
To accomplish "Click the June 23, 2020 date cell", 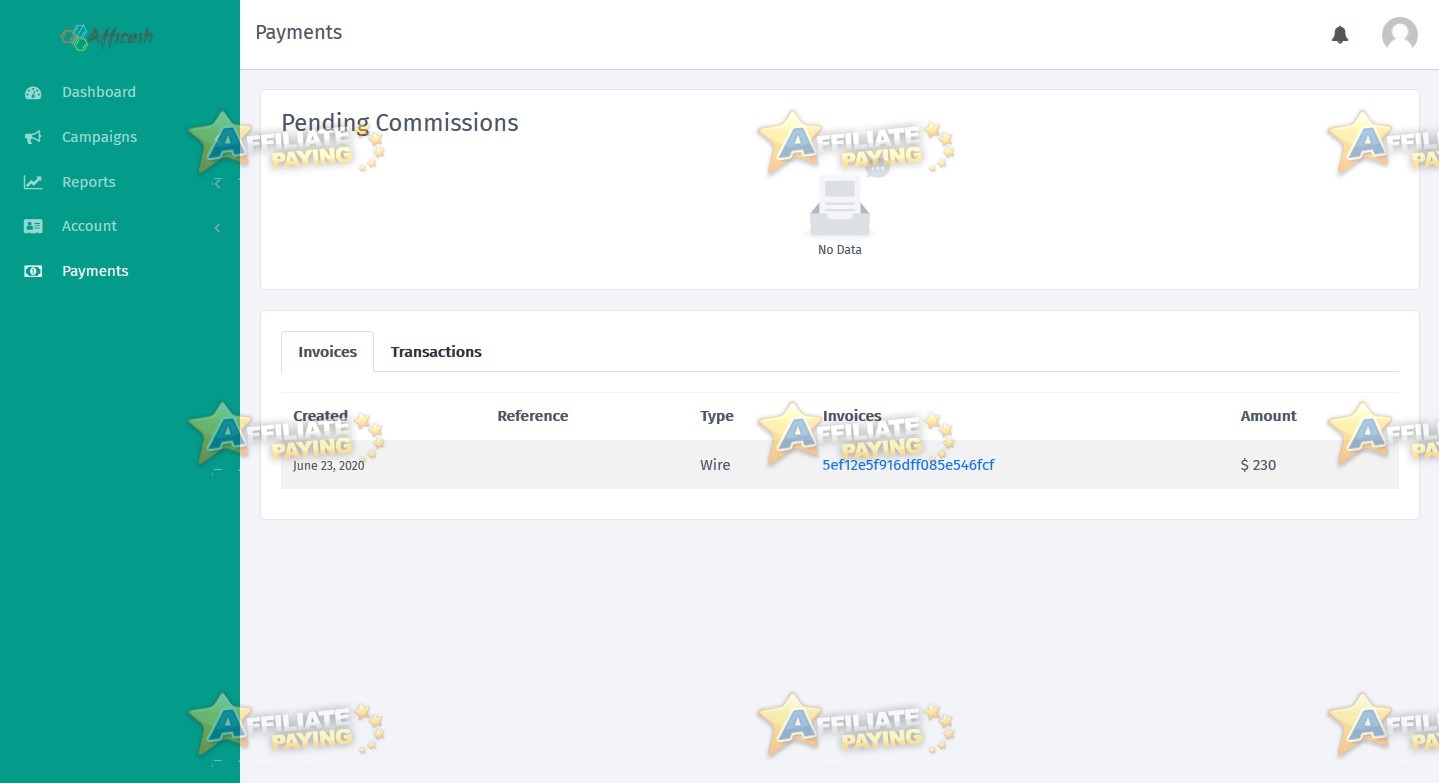I will click(x=329, y=465).
